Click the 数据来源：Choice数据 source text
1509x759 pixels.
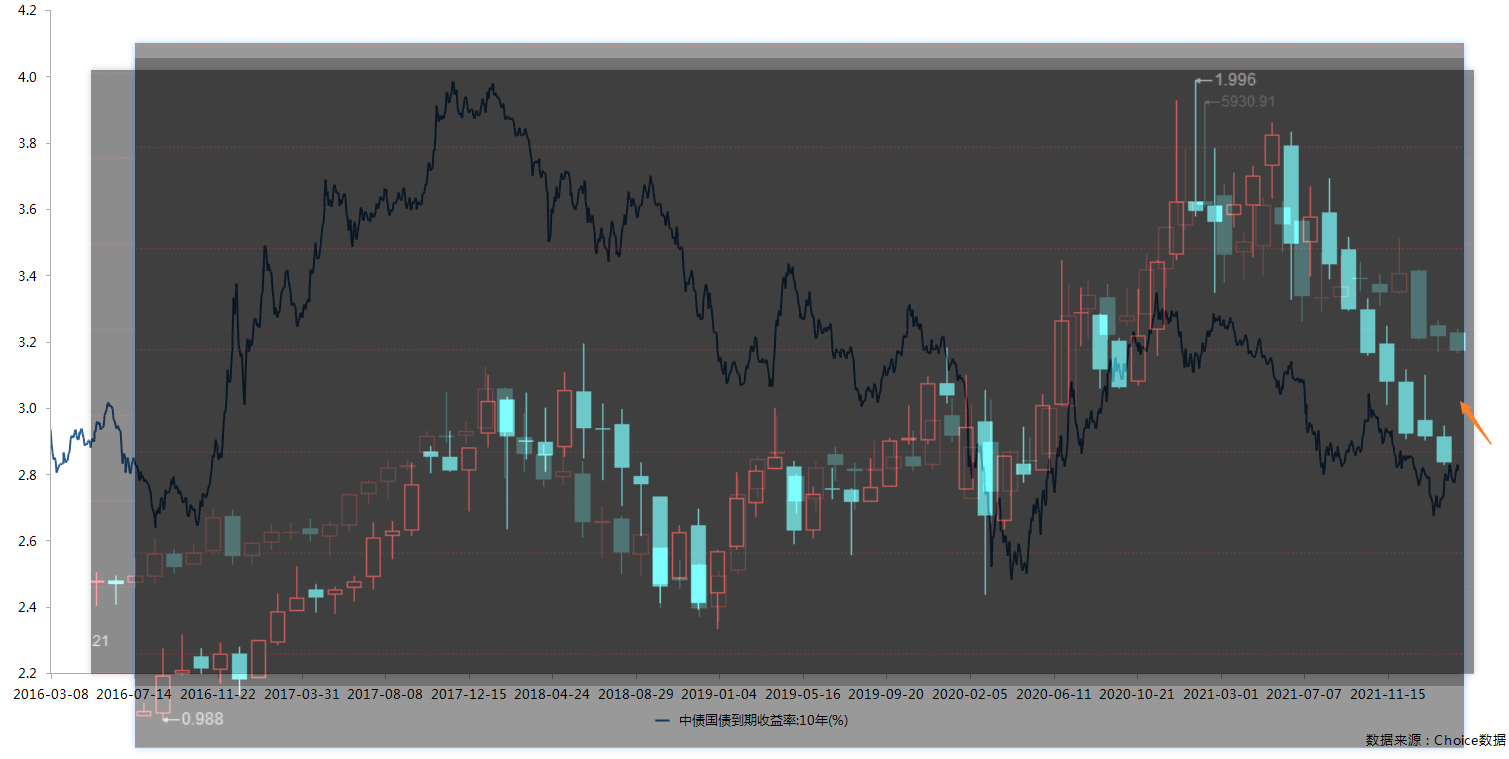[1436, 740]
